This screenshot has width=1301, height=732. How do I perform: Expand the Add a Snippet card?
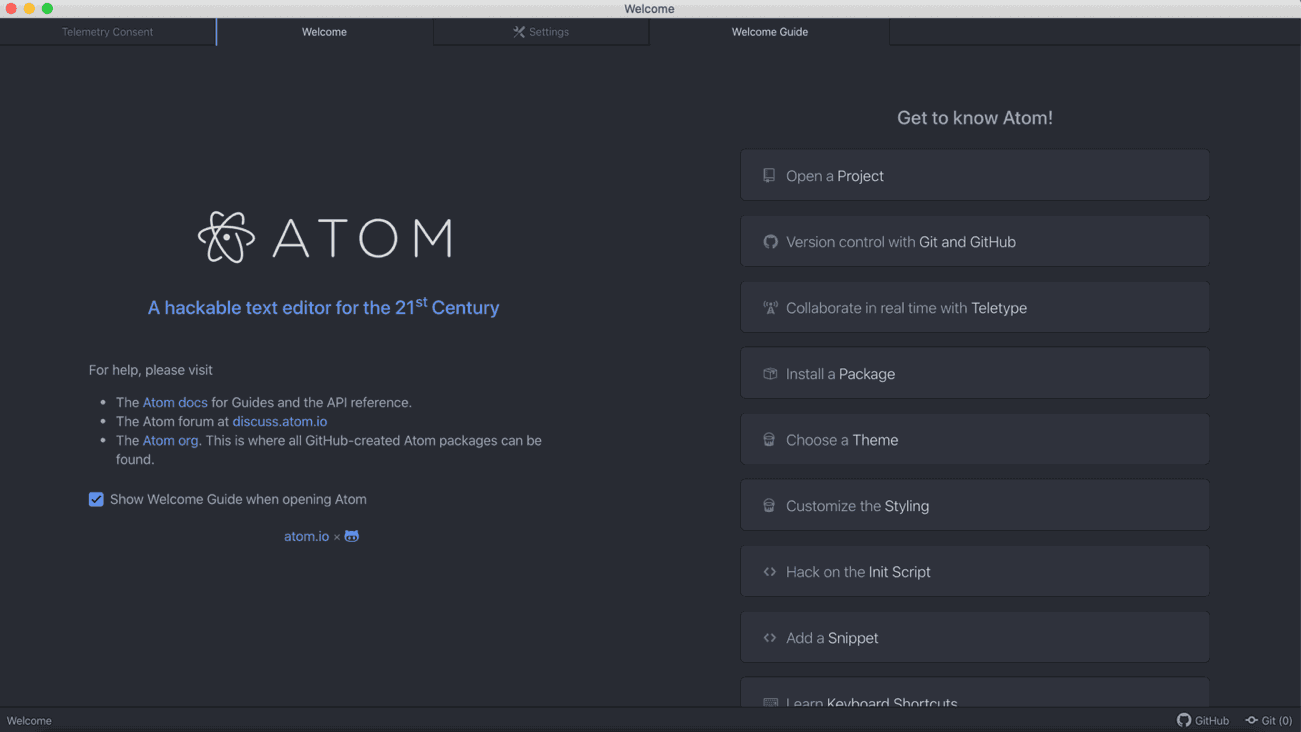[975, 637]
